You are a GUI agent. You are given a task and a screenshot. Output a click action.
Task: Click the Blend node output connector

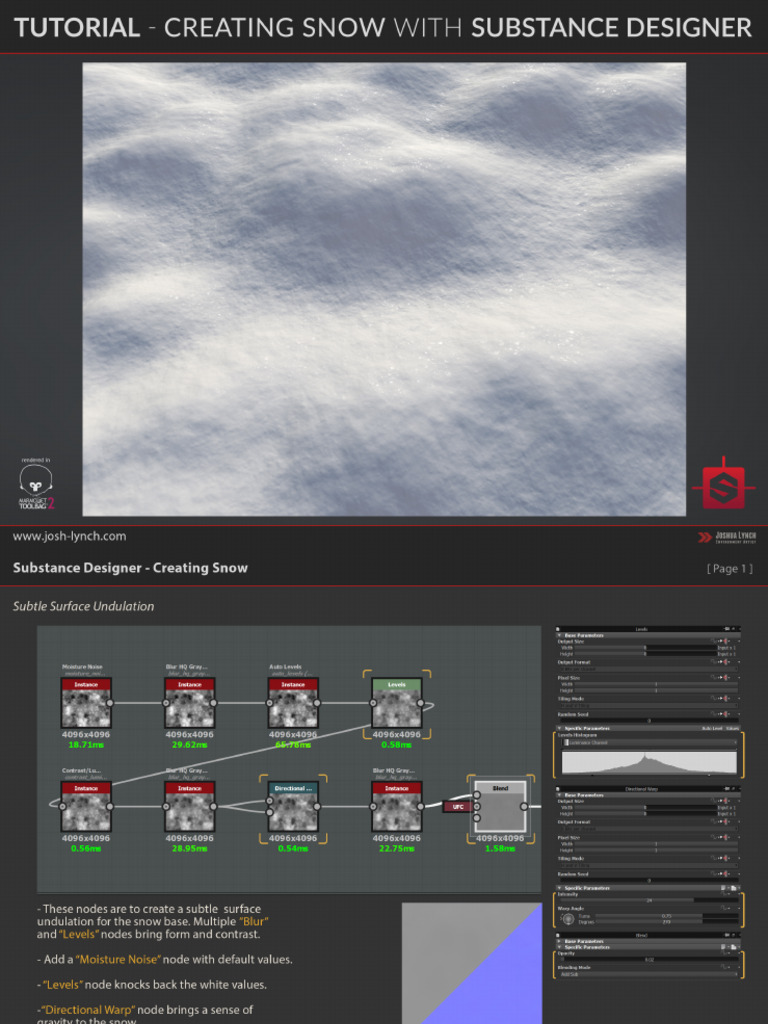point(524,807)
